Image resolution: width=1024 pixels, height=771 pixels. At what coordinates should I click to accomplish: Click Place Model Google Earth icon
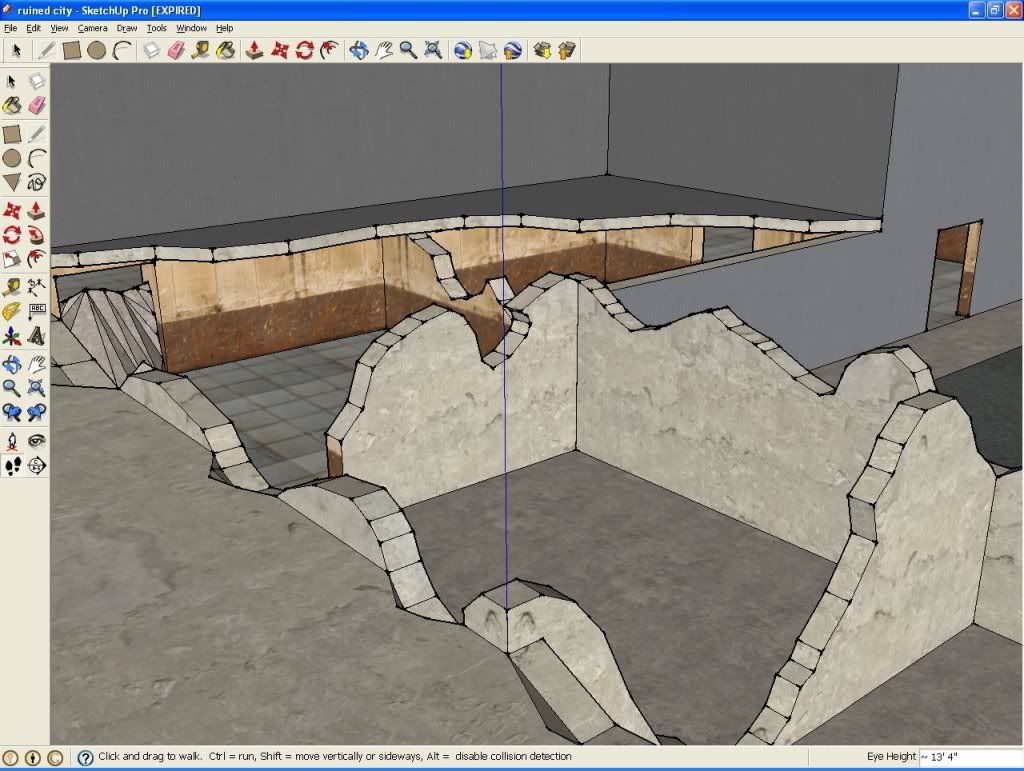point(513,50)
